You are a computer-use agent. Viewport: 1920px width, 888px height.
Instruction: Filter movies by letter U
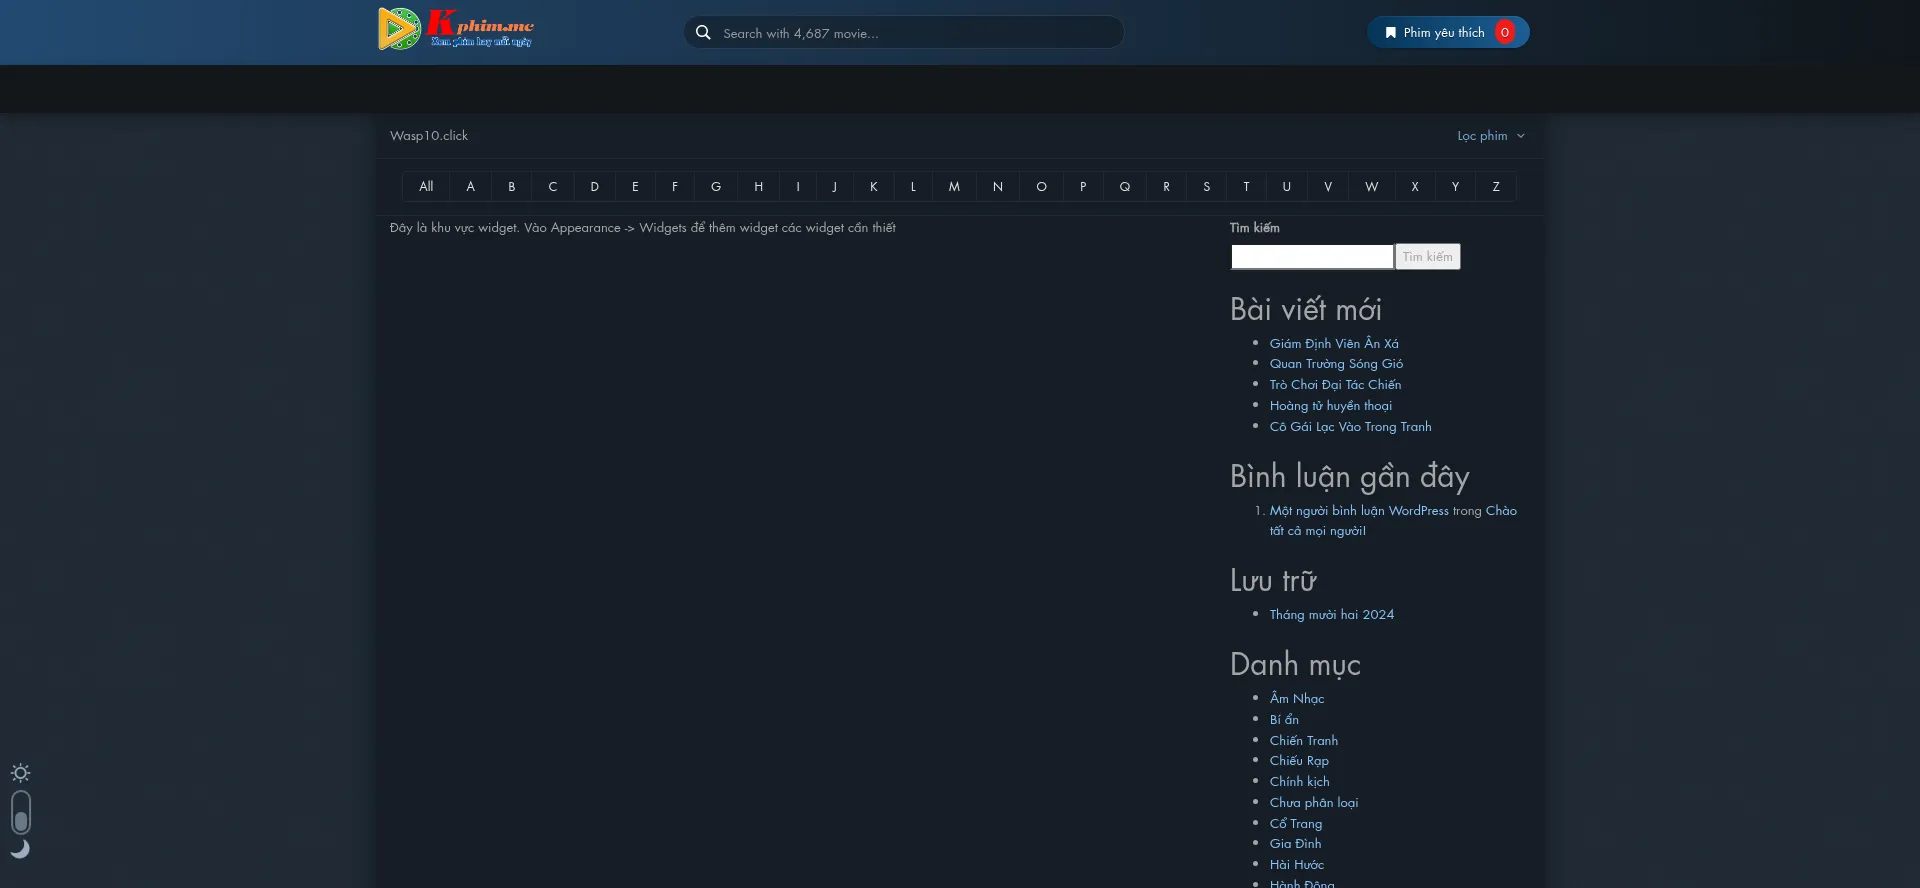[1287, 187]
